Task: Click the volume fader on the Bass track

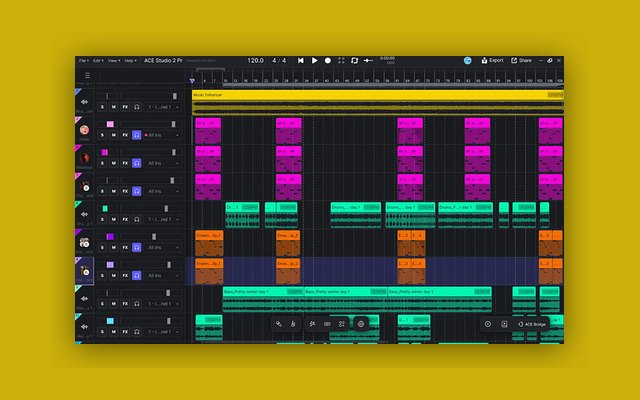Action: [168, 293]
